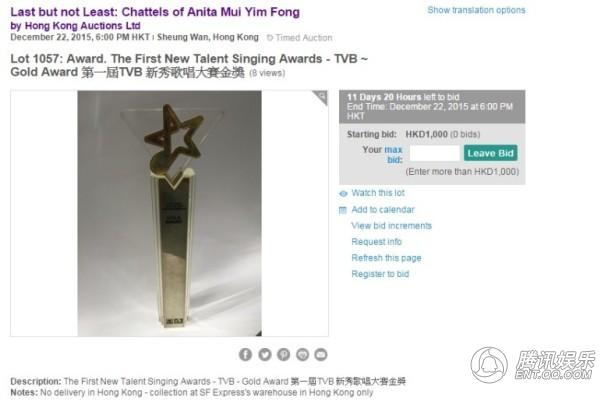Email this lot using envelope icon

(321, 354)
